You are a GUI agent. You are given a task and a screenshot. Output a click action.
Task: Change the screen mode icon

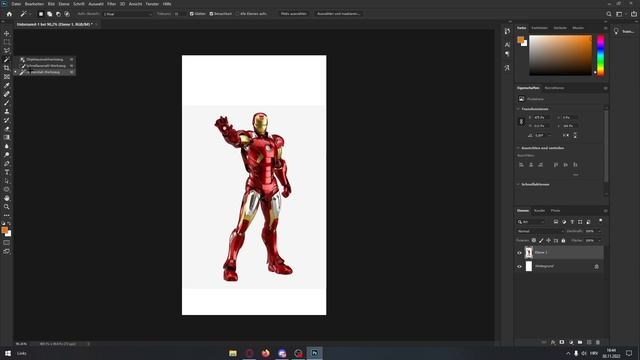pyautogui.click(x=7, y=251)
